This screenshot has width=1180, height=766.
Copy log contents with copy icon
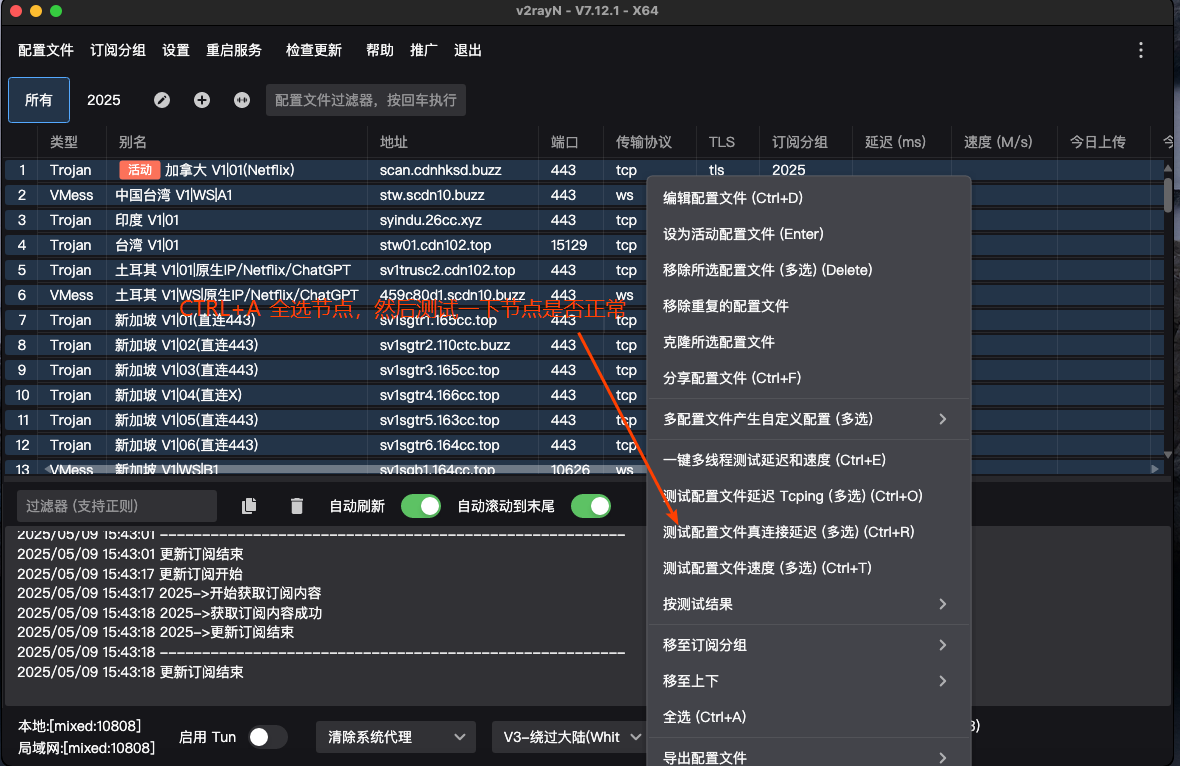point(249,506)
